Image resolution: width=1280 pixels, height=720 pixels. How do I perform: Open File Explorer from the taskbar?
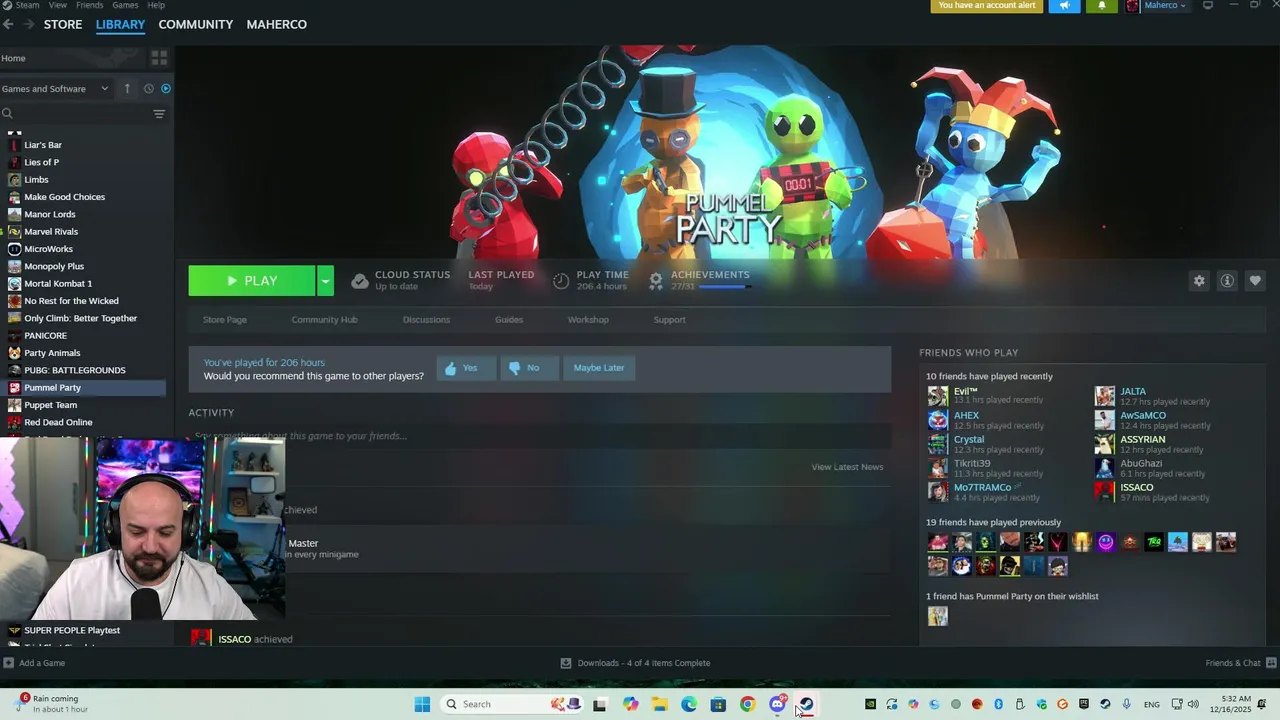click(660, 704)
